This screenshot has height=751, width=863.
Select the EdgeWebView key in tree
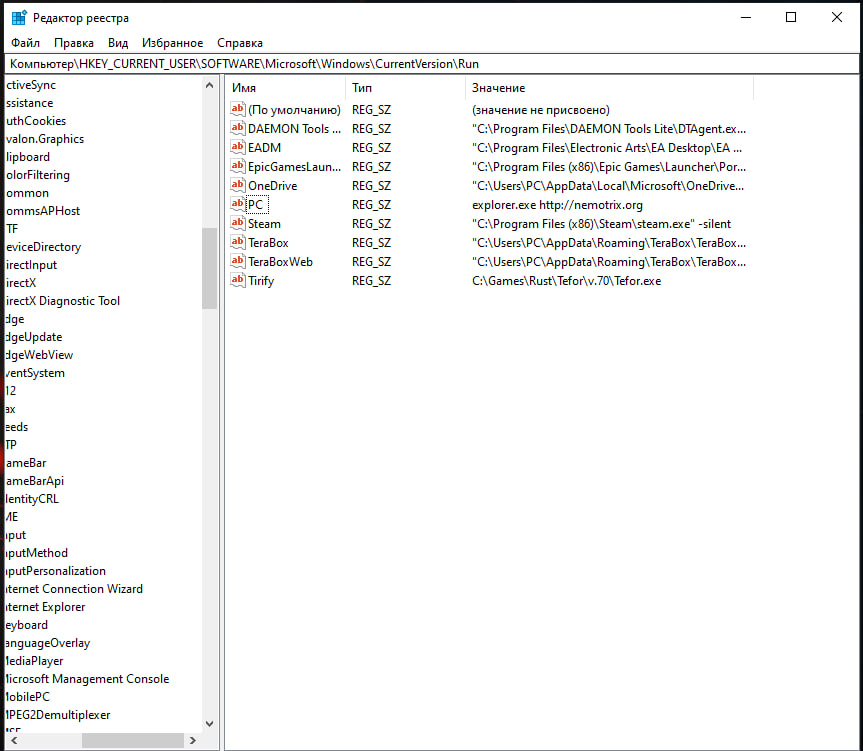39,355
